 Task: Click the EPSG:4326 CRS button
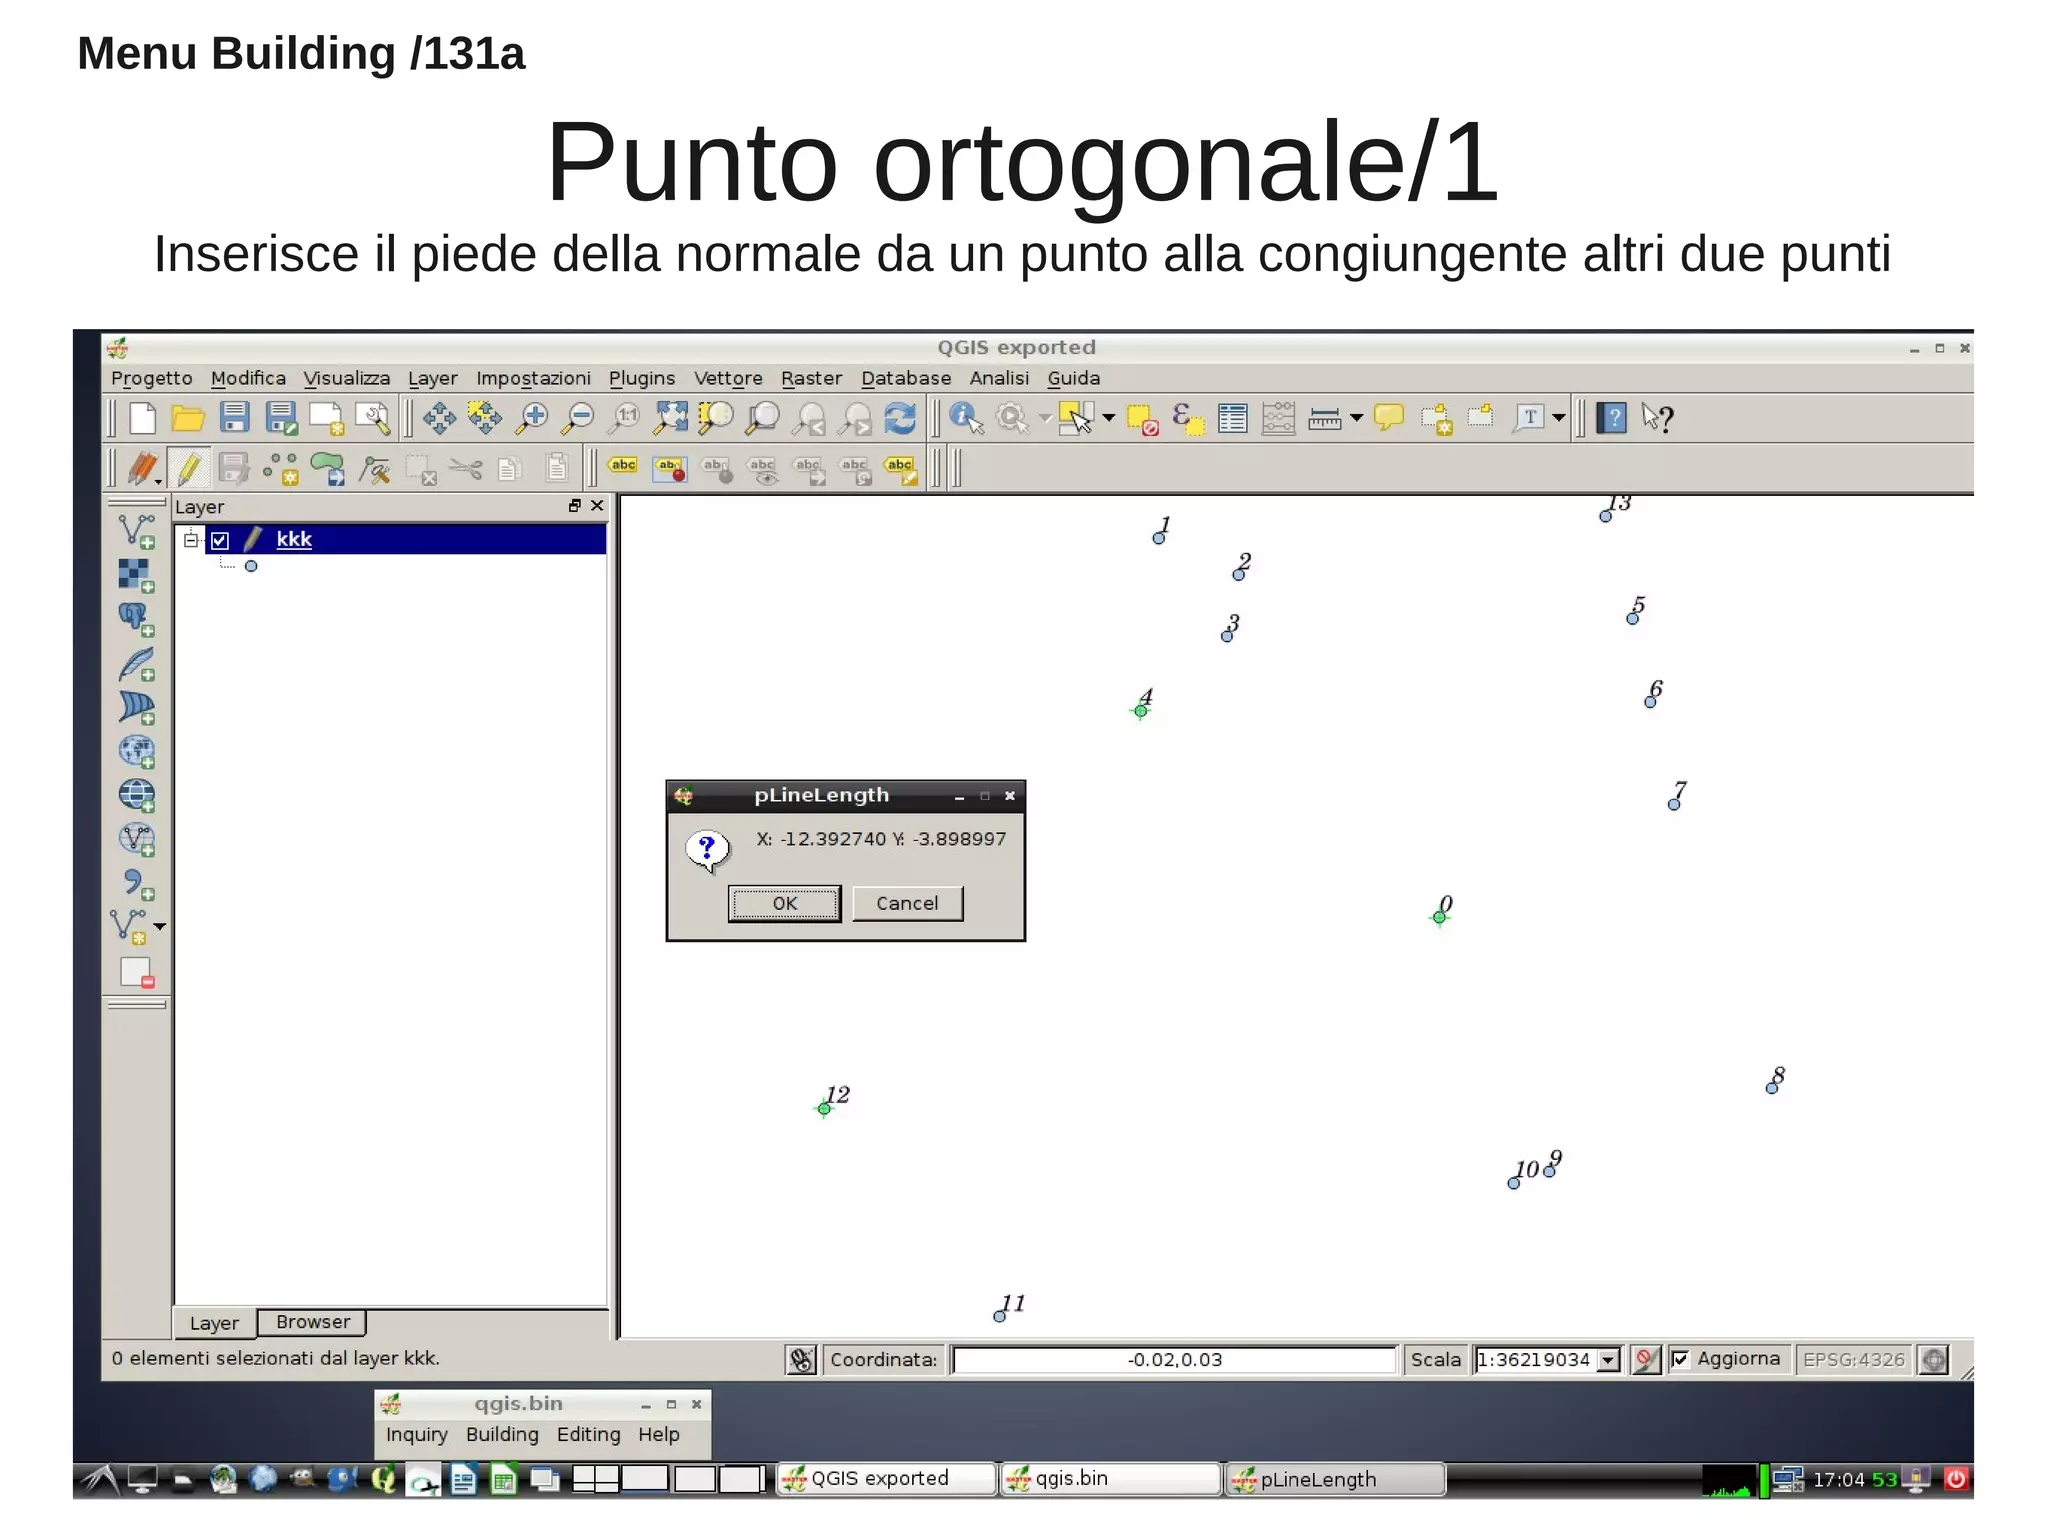(1853, 1360)
